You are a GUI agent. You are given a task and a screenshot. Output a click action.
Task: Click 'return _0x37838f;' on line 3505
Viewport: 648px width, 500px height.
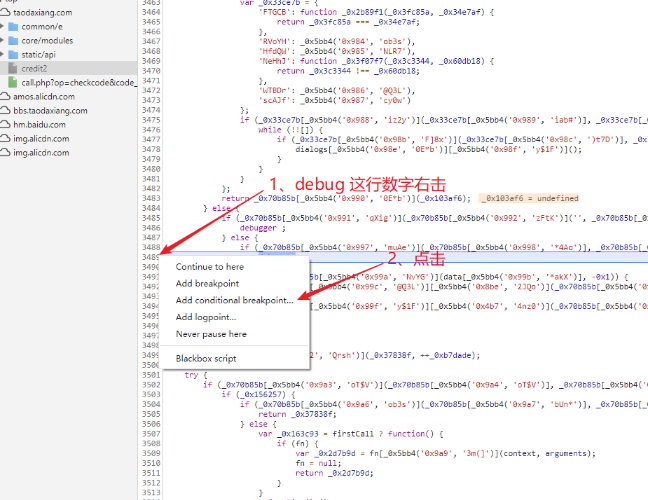pyautogui.click(x=298, y=414)
